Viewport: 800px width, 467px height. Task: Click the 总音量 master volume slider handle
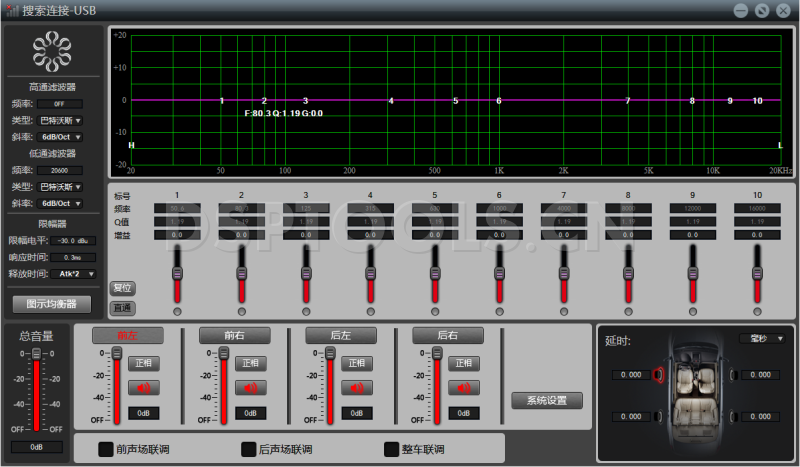click(36, 354)
